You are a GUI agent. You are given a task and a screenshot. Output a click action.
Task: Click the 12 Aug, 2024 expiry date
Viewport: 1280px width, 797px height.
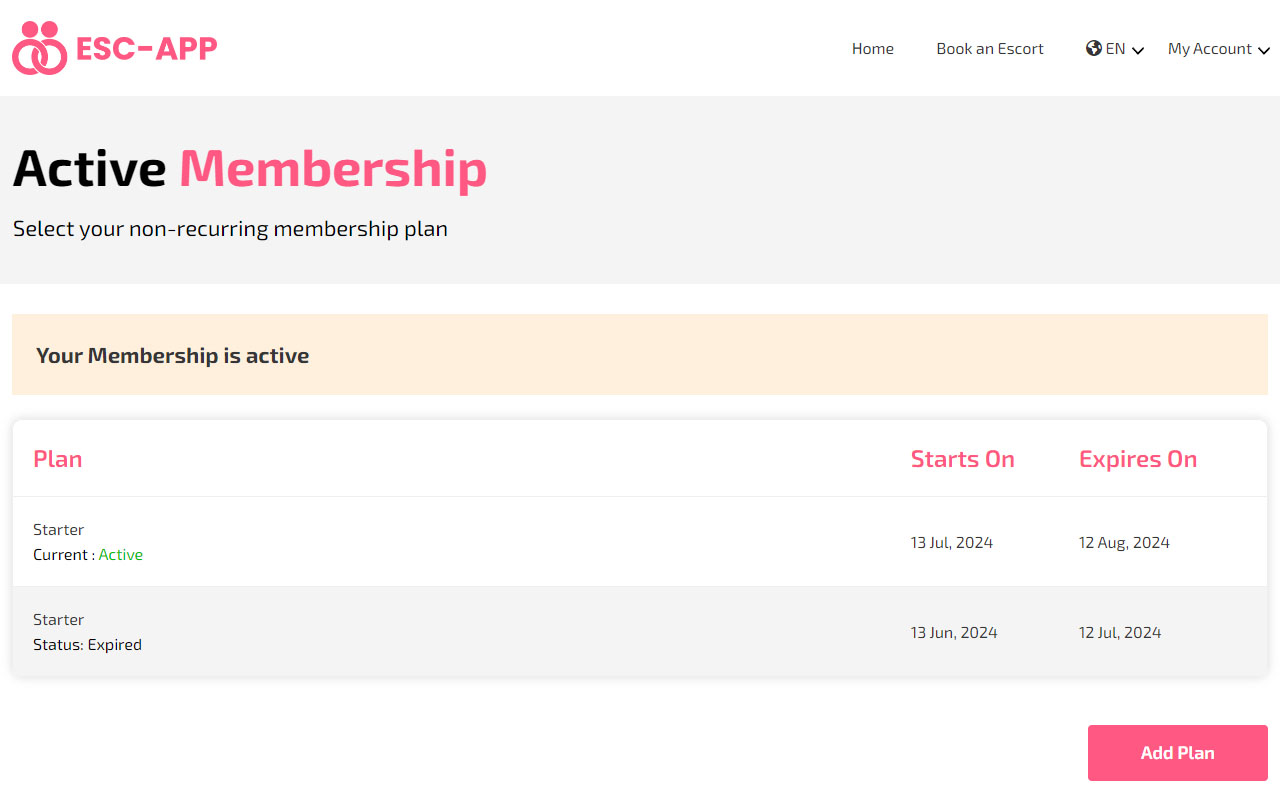(1124, 543)
